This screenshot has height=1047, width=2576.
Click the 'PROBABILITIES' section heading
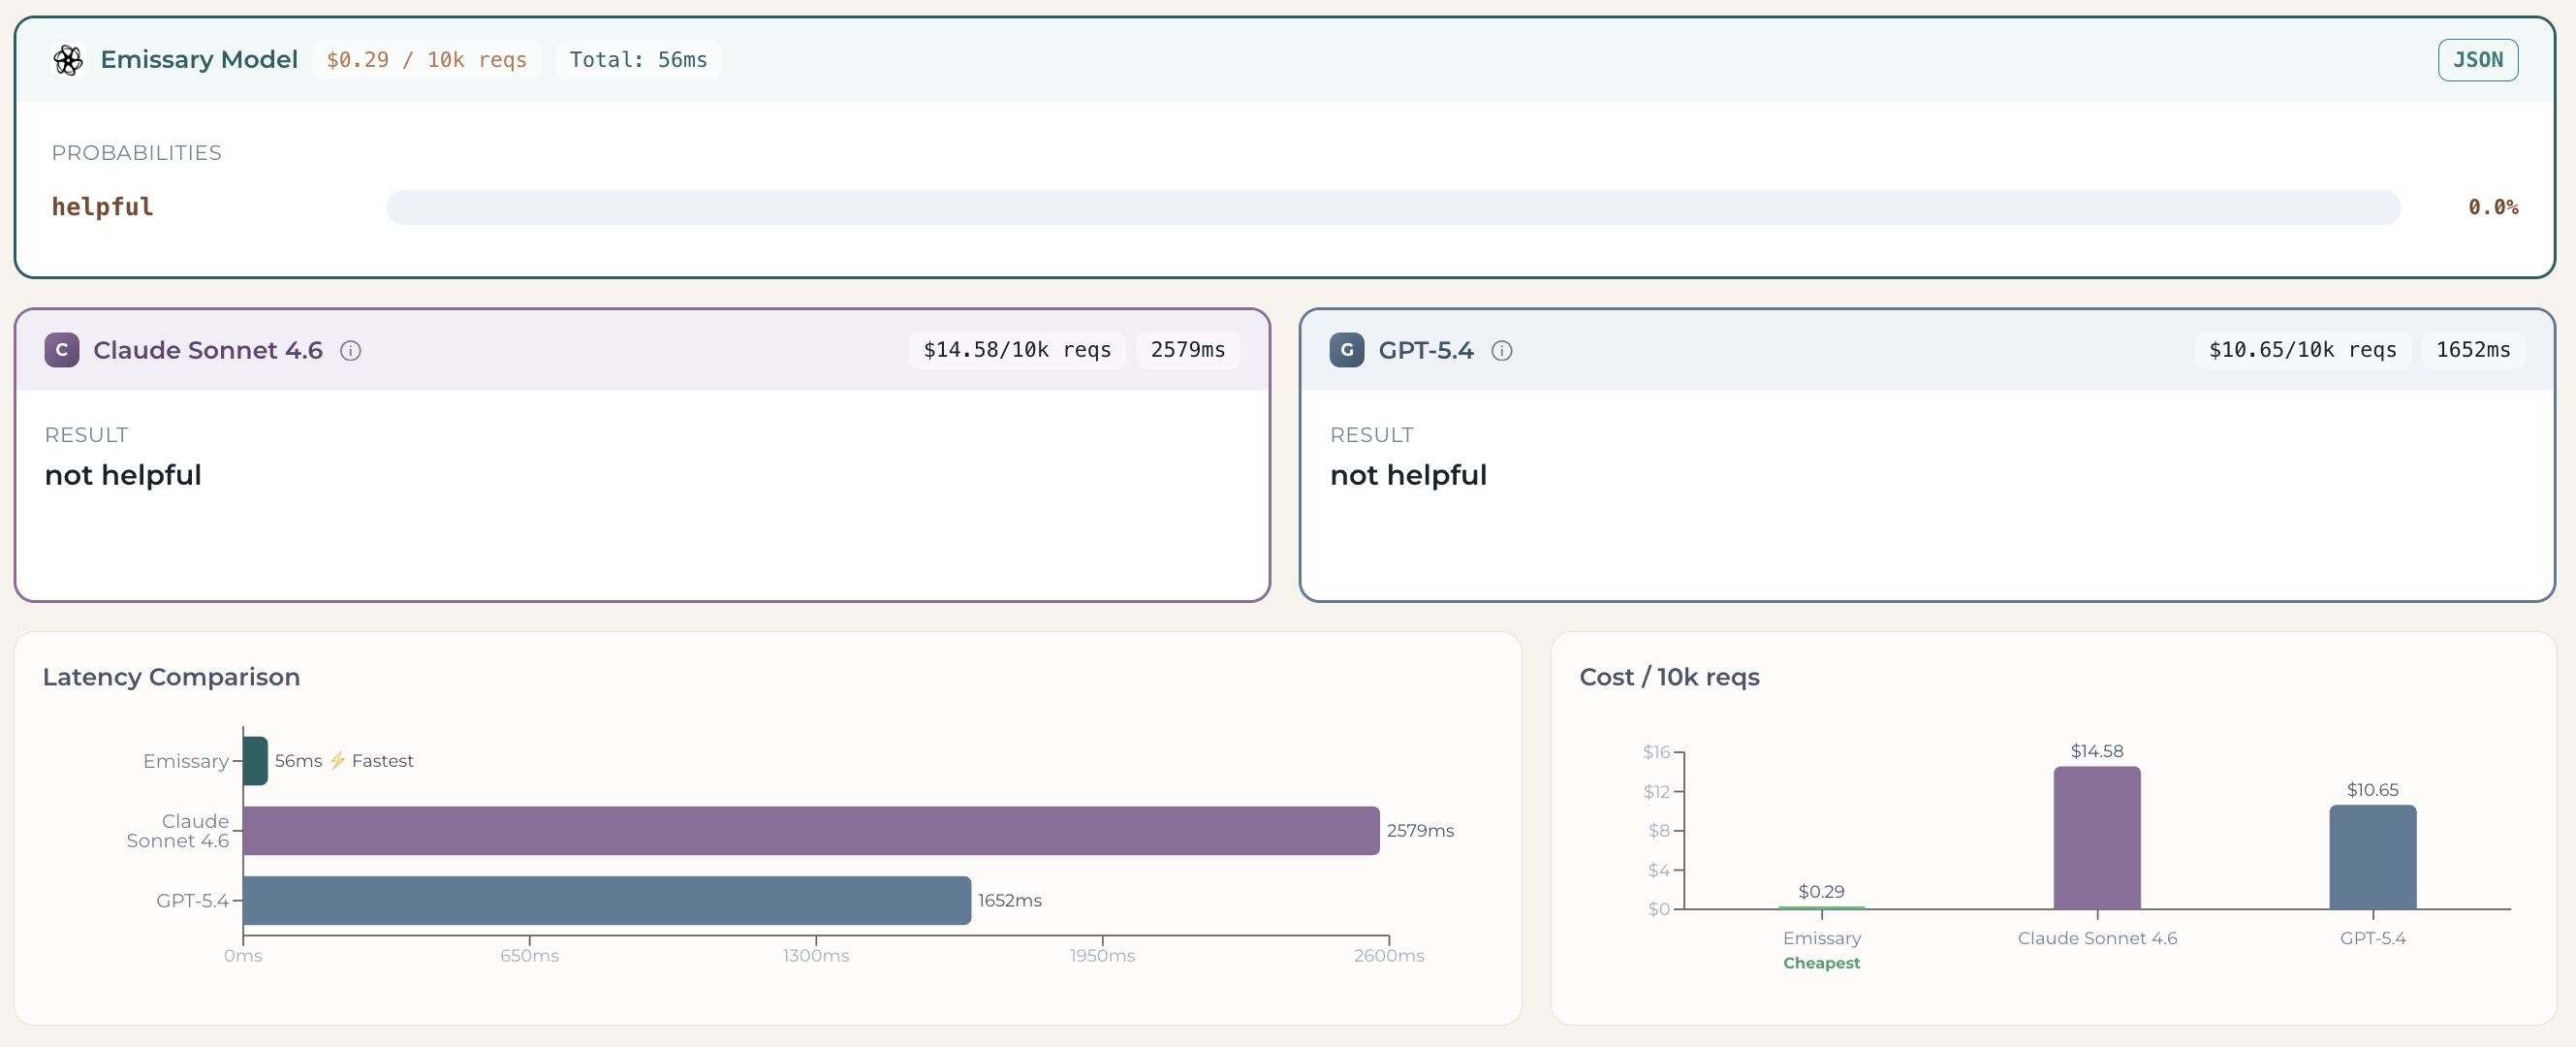(x=137, y=153)
